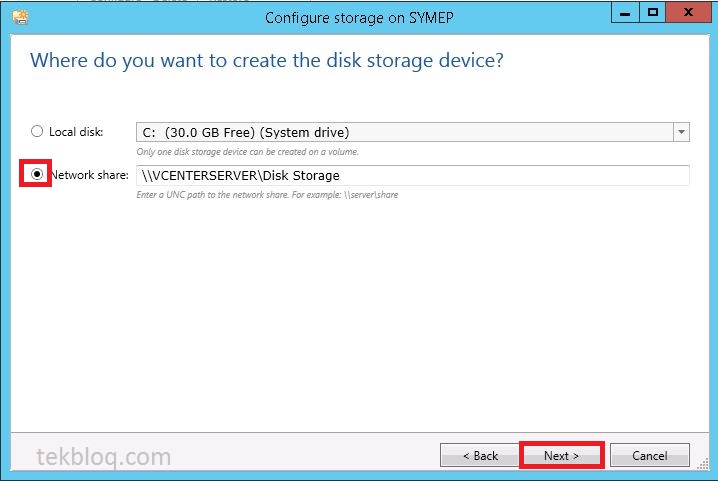Screen dimensions: 718x481
Task: Expand the drive list using the dropdown arrow
Action: 681,132
